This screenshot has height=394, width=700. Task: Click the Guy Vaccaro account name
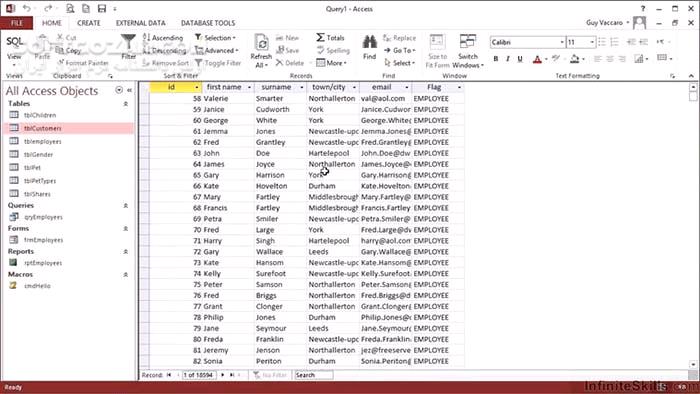click(604, 22)
